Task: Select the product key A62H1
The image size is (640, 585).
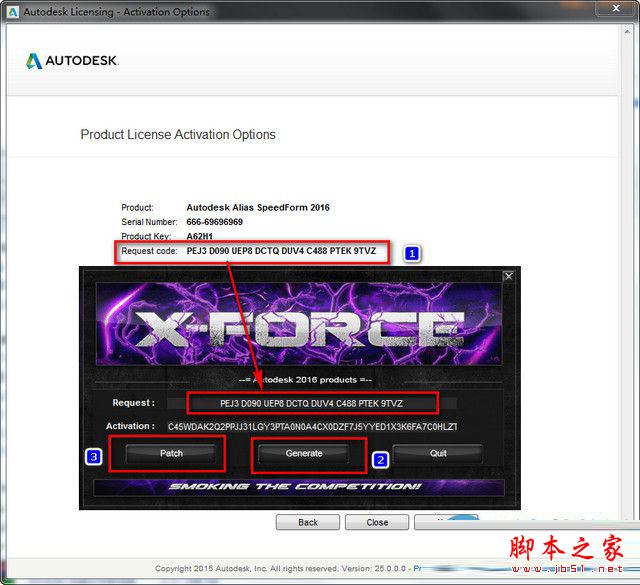Action: coord(200,236)
